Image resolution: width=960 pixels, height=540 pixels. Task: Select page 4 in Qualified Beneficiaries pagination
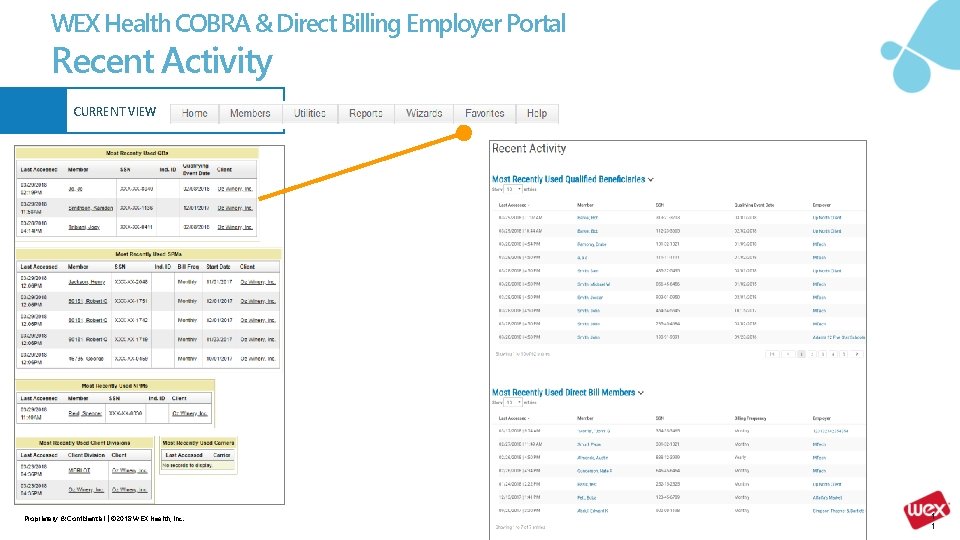[x=833, y=354]
